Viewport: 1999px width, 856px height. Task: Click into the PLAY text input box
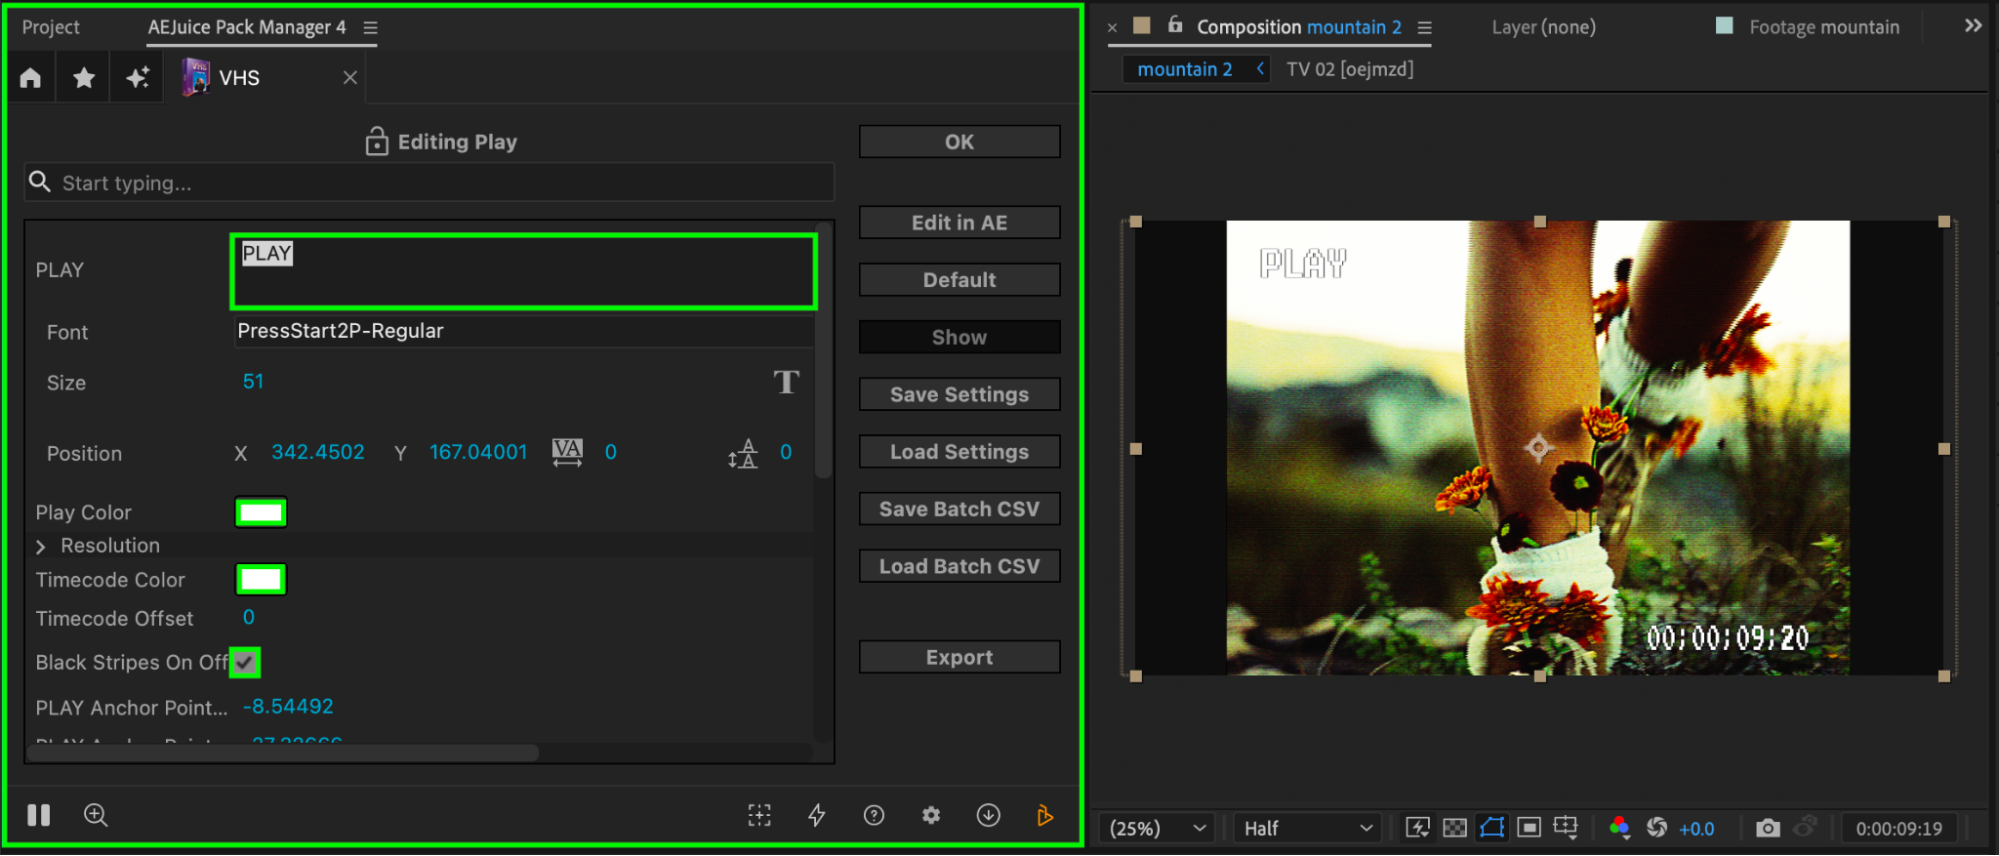(524, 271)
